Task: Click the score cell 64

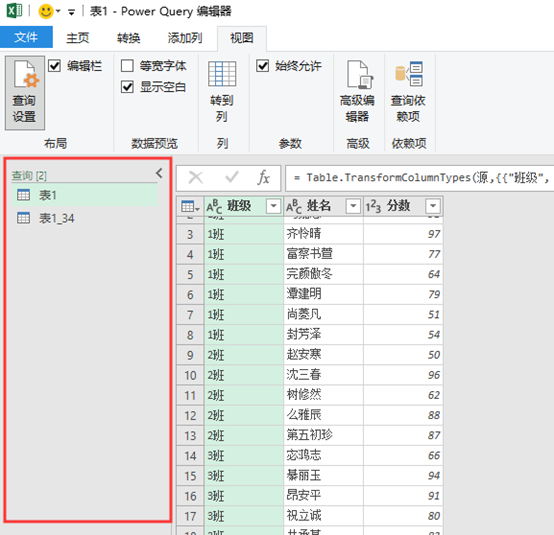Action: [x=403, y=274]
